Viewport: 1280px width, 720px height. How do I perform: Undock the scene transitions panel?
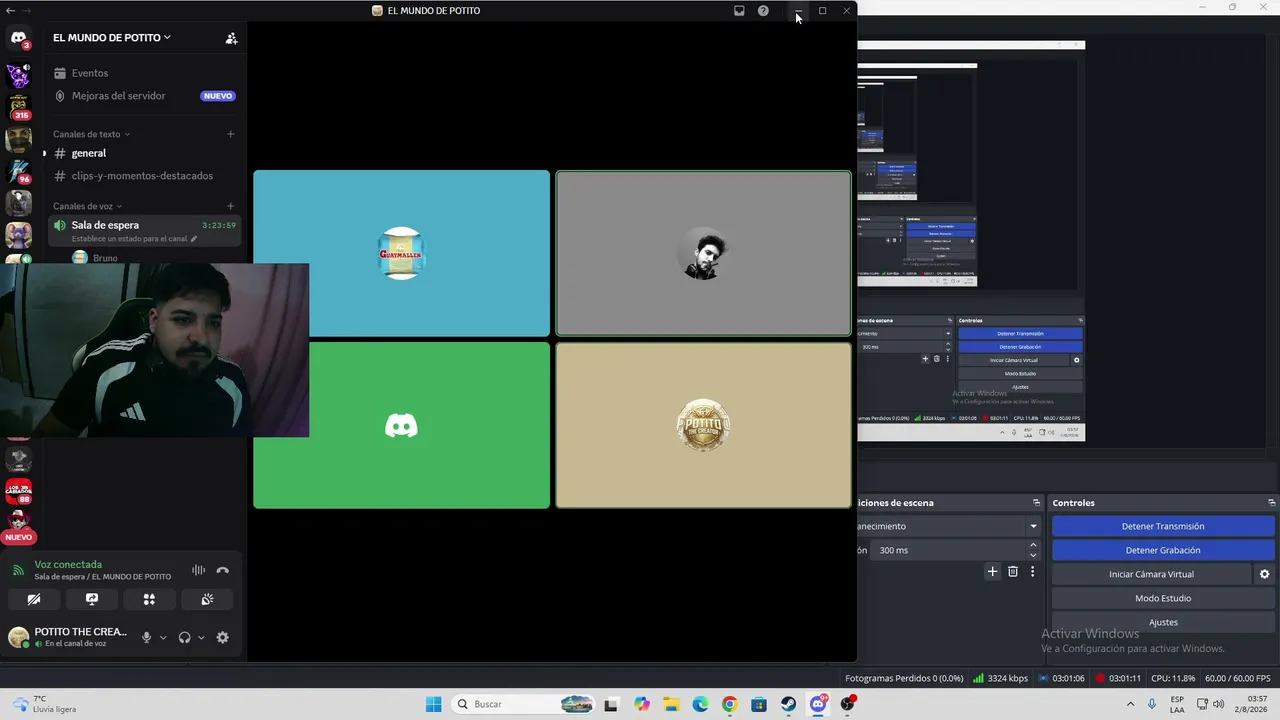[x=1037, y=503]
